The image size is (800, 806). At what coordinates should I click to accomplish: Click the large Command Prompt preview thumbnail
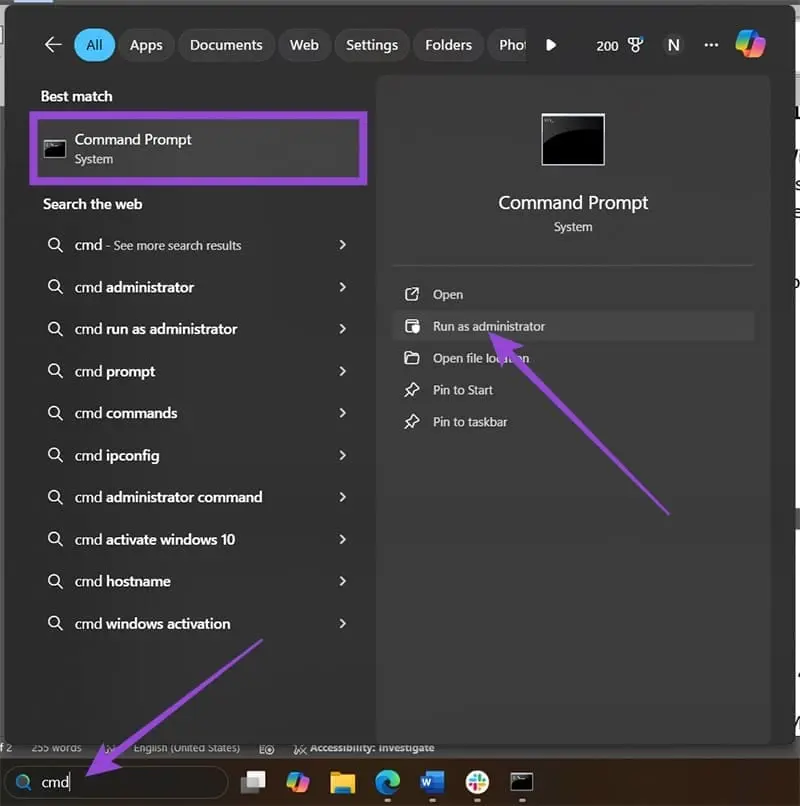573,139
